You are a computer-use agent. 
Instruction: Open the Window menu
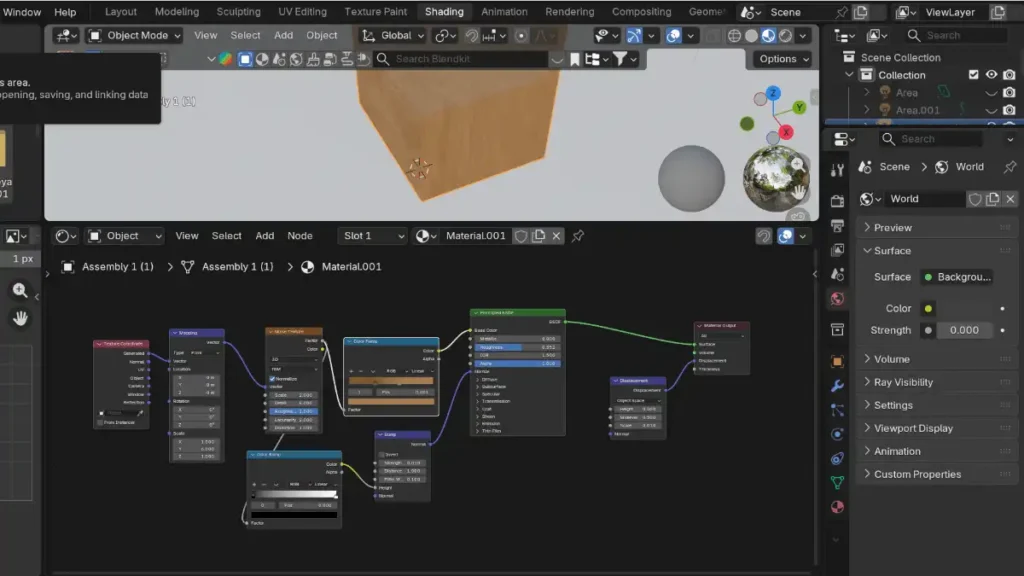pyautogui.click(x=22, y=12)
